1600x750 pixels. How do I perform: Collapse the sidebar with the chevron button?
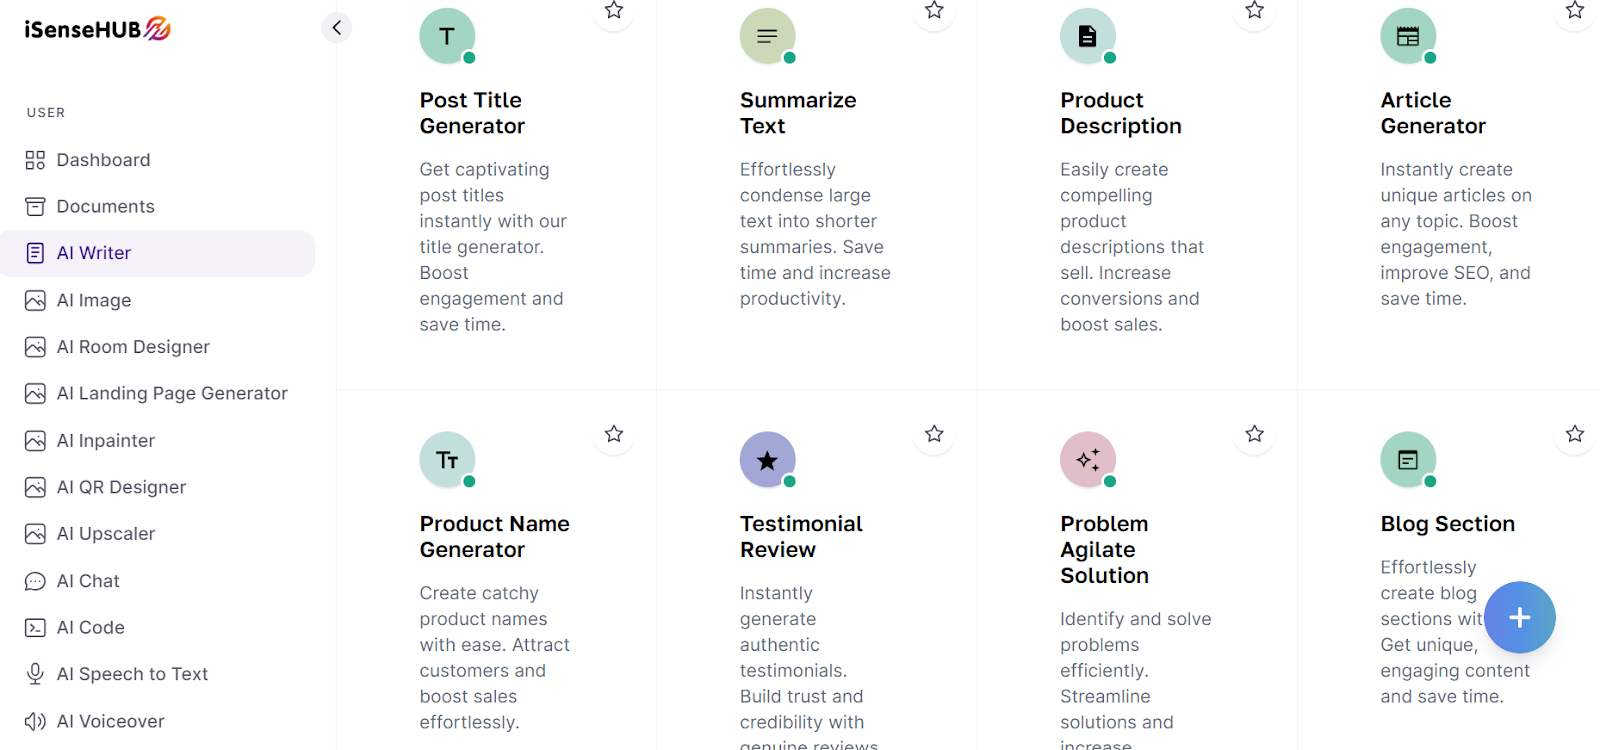(x=337, y=28)
